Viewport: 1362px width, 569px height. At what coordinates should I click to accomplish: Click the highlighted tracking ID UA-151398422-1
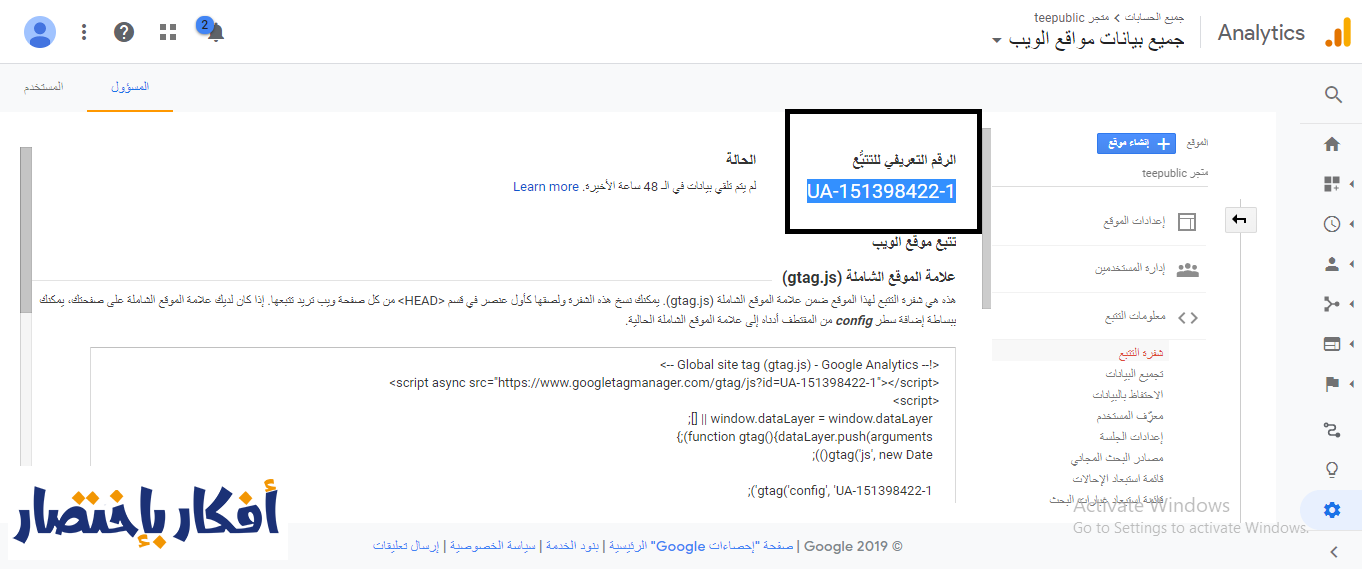tap(881, 191)
